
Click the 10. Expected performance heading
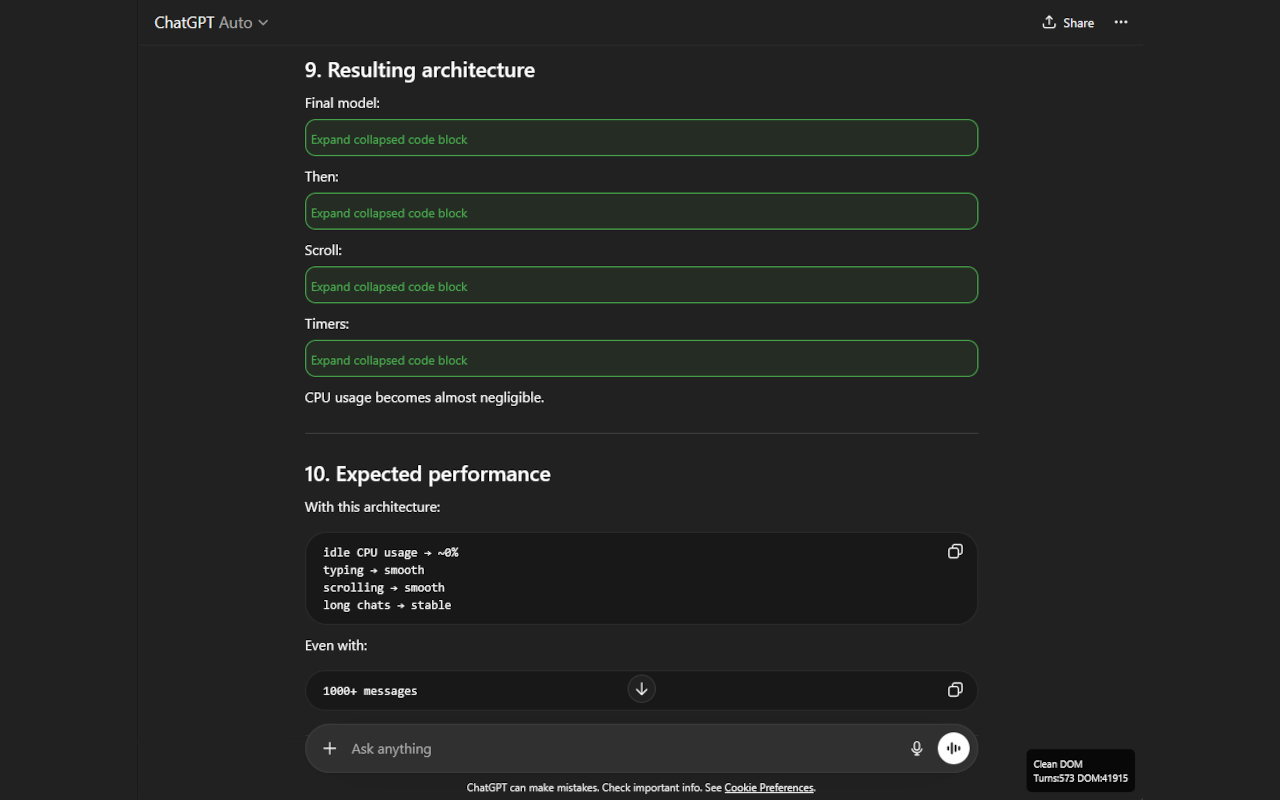click(427, 474)
